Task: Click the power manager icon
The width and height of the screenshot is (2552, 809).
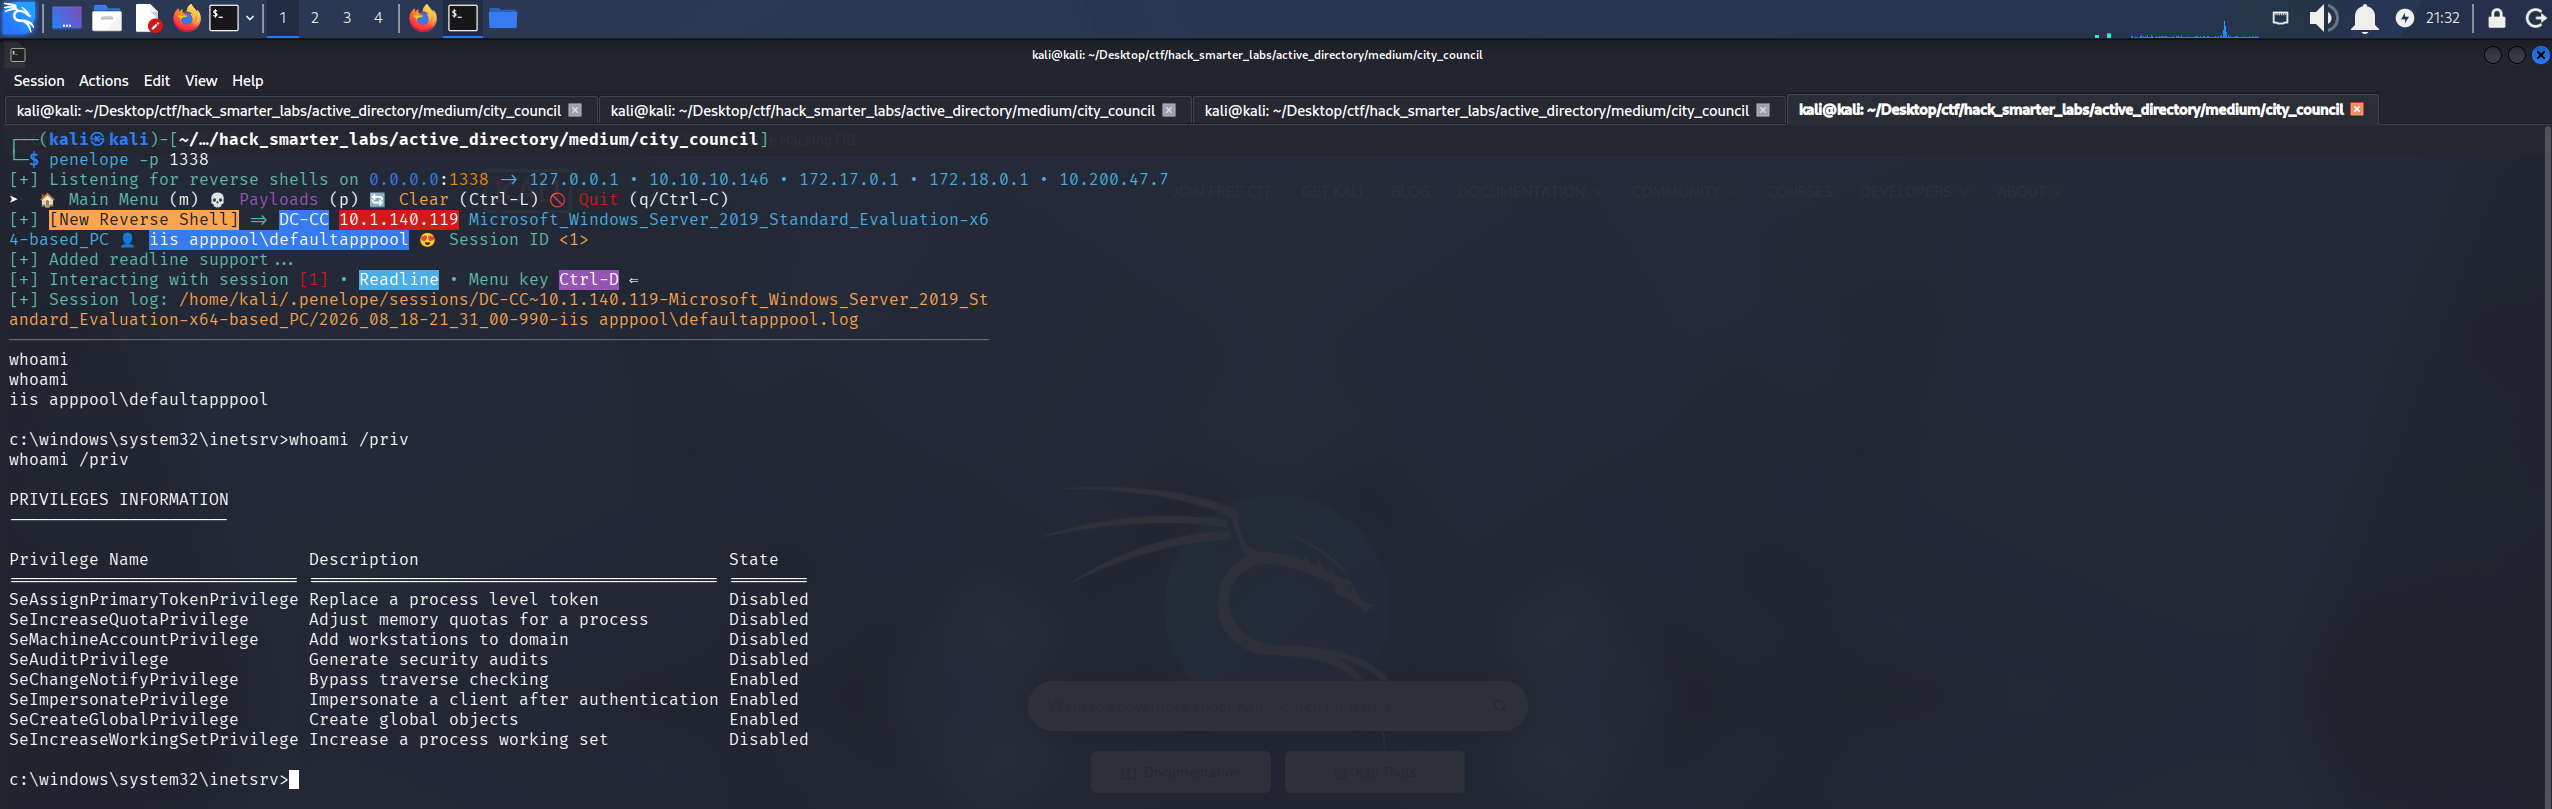Action: 2405,17
